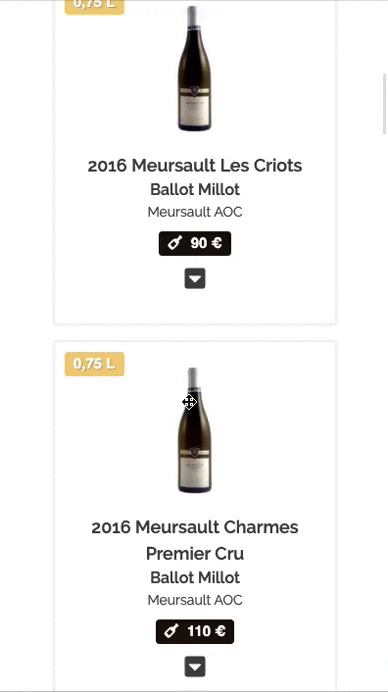Click Ballot Millot producer under Charmes Premier Cru
Image resolution: width=388 pixels, height=692 pixels.
coord(195,577)
